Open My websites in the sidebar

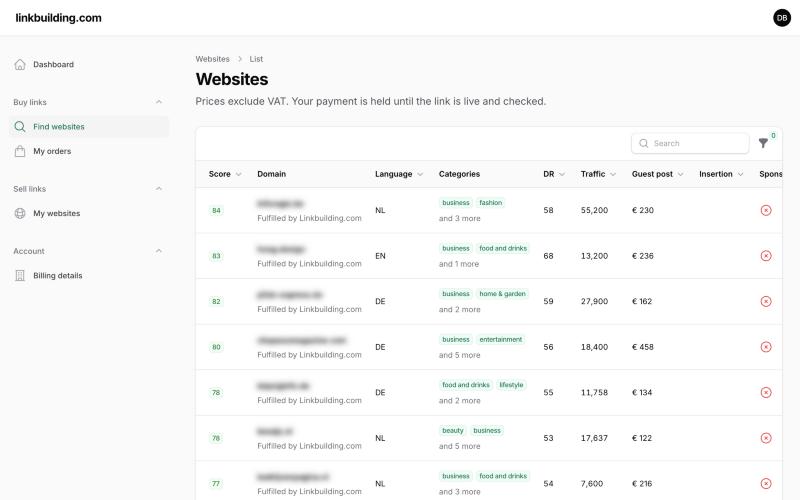click(x=89, y=213)
